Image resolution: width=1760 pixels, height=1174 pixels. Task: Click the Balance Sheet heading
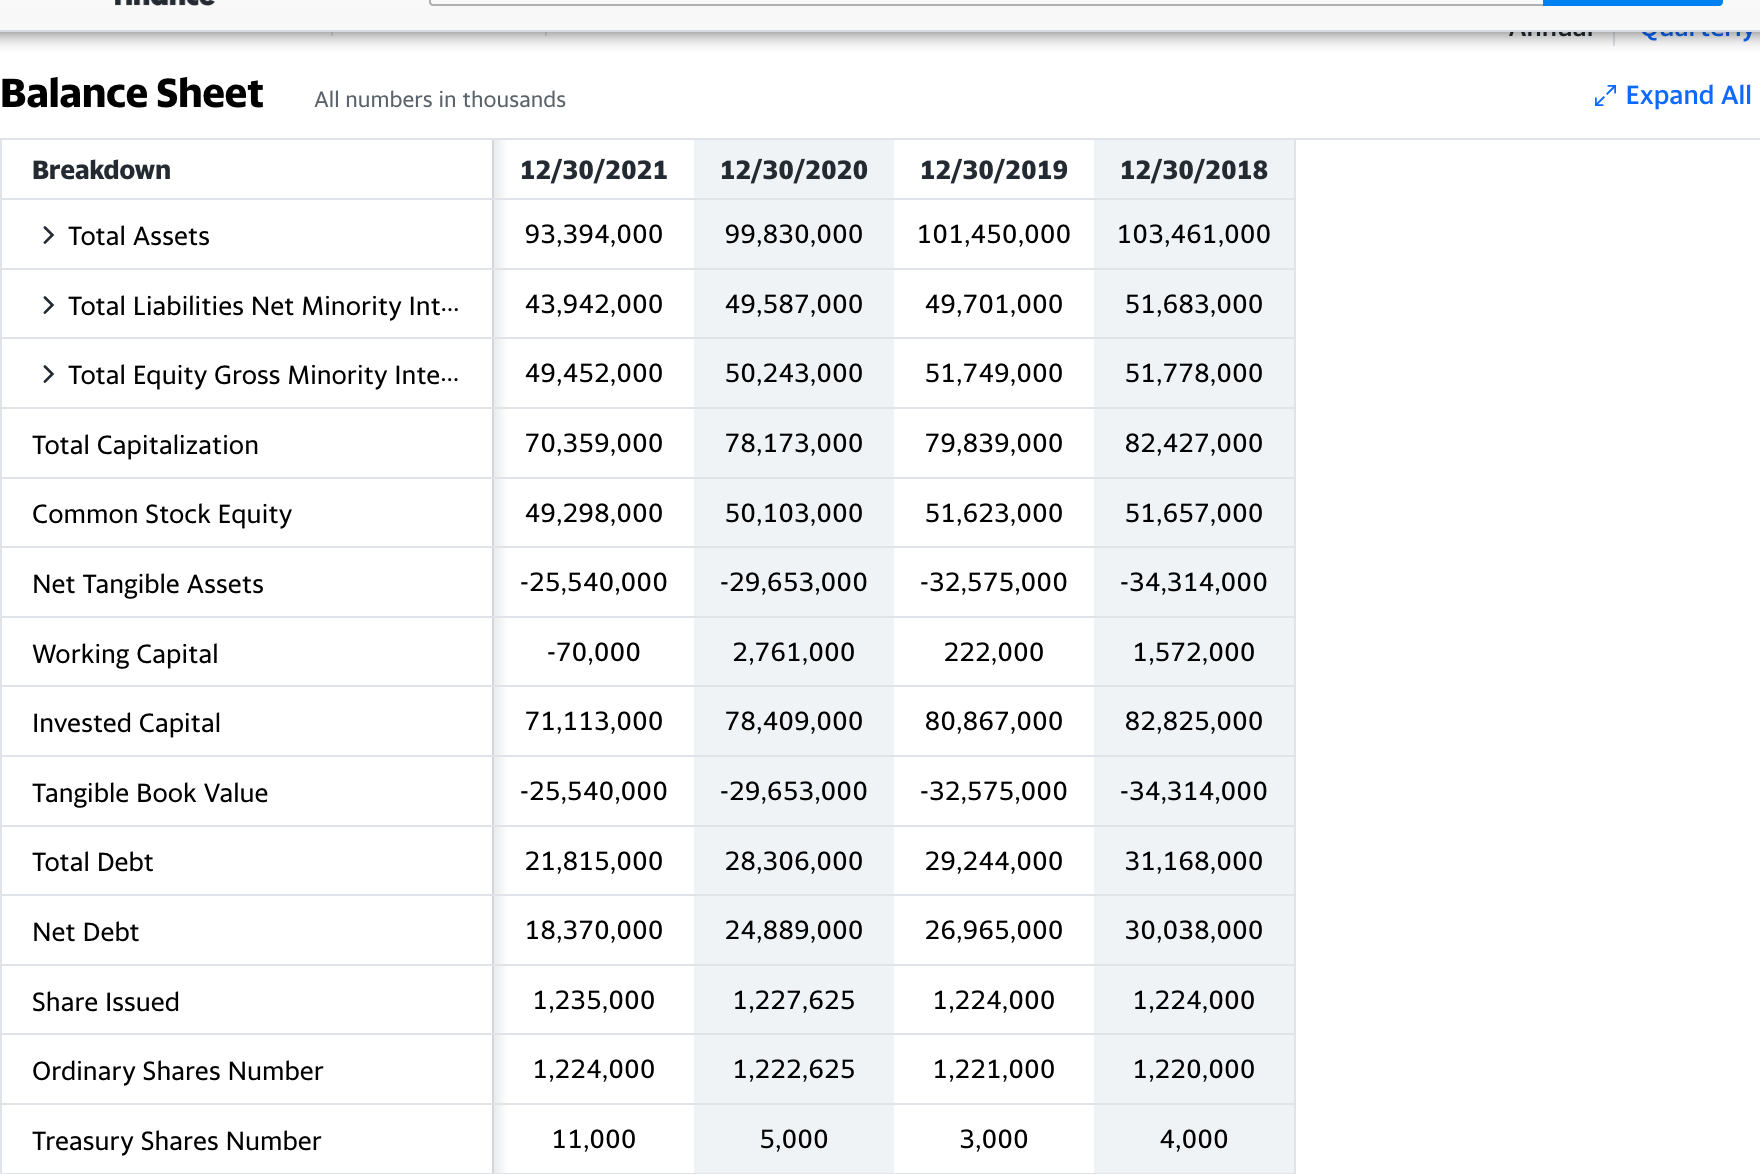coord(132,94)
